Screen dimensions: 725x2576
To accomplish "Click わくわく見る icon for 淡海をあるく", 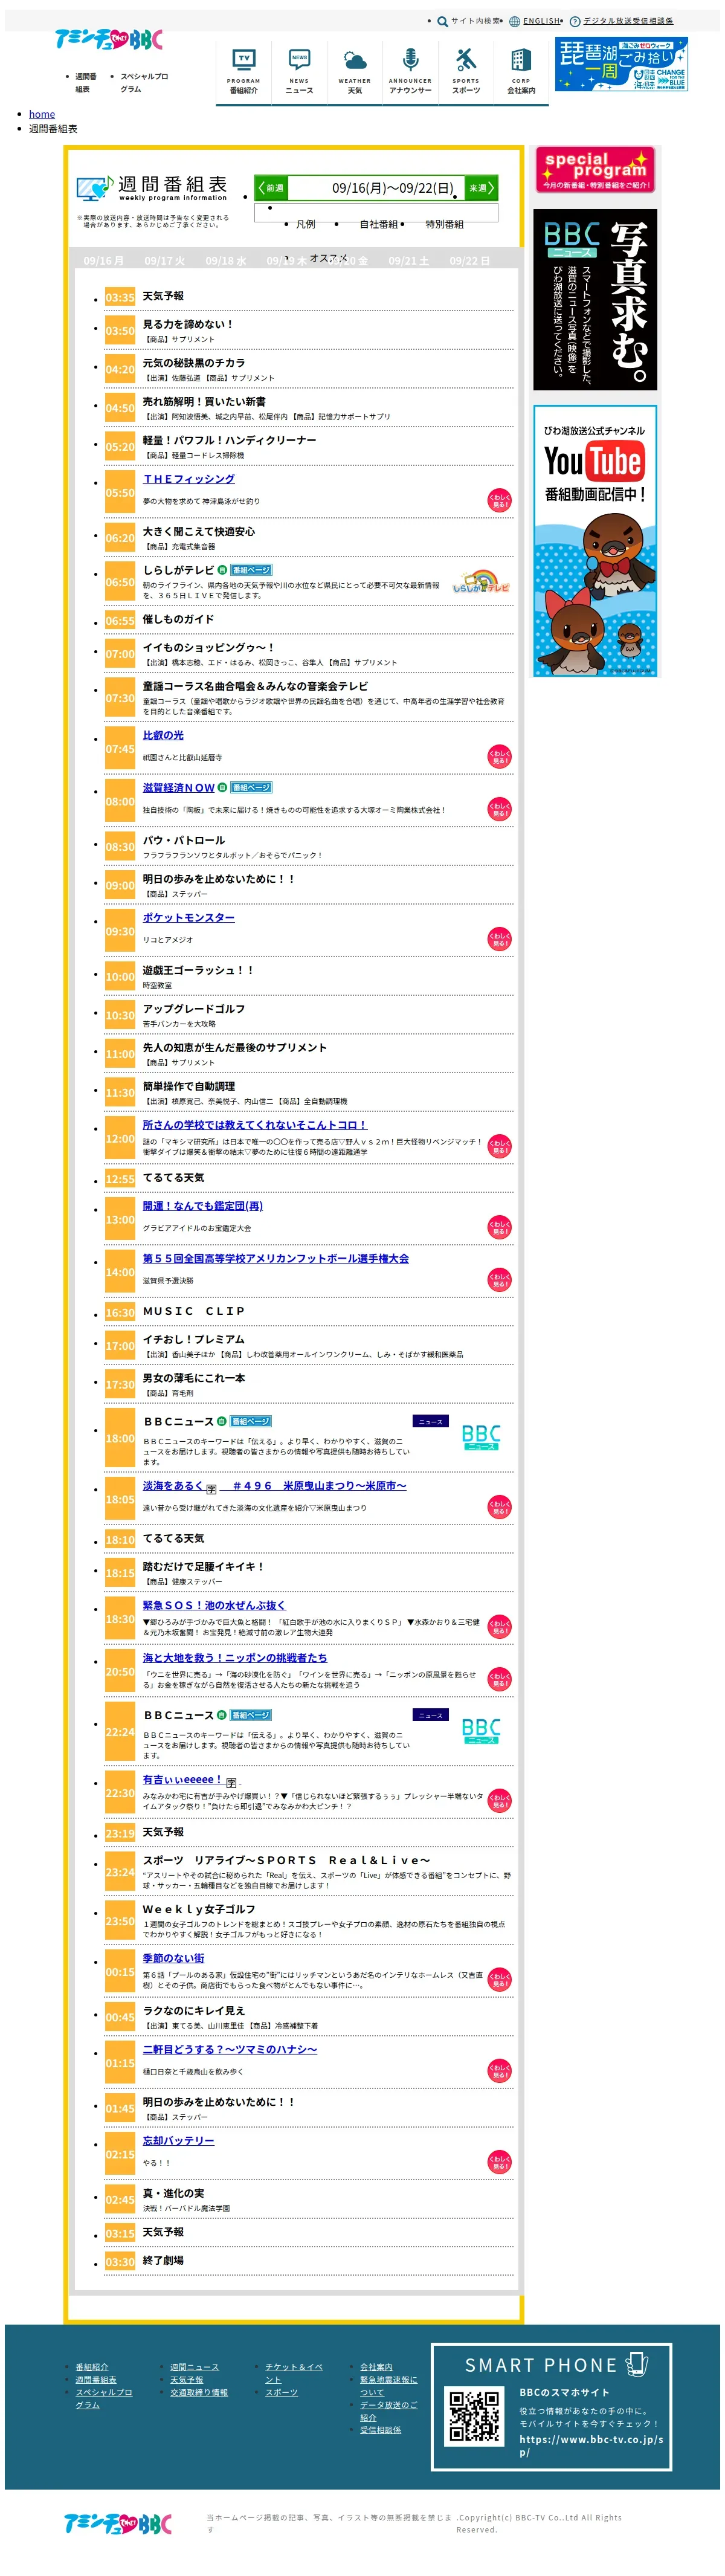I will (499, 1506).
